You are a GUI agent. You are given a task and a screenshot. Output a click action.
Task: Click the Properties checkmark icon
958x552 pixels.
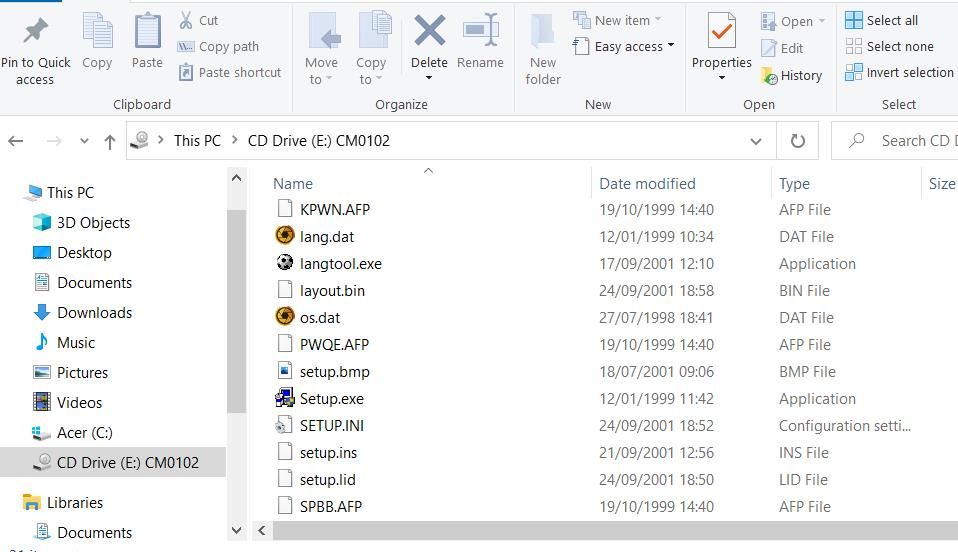coord(722,31)
